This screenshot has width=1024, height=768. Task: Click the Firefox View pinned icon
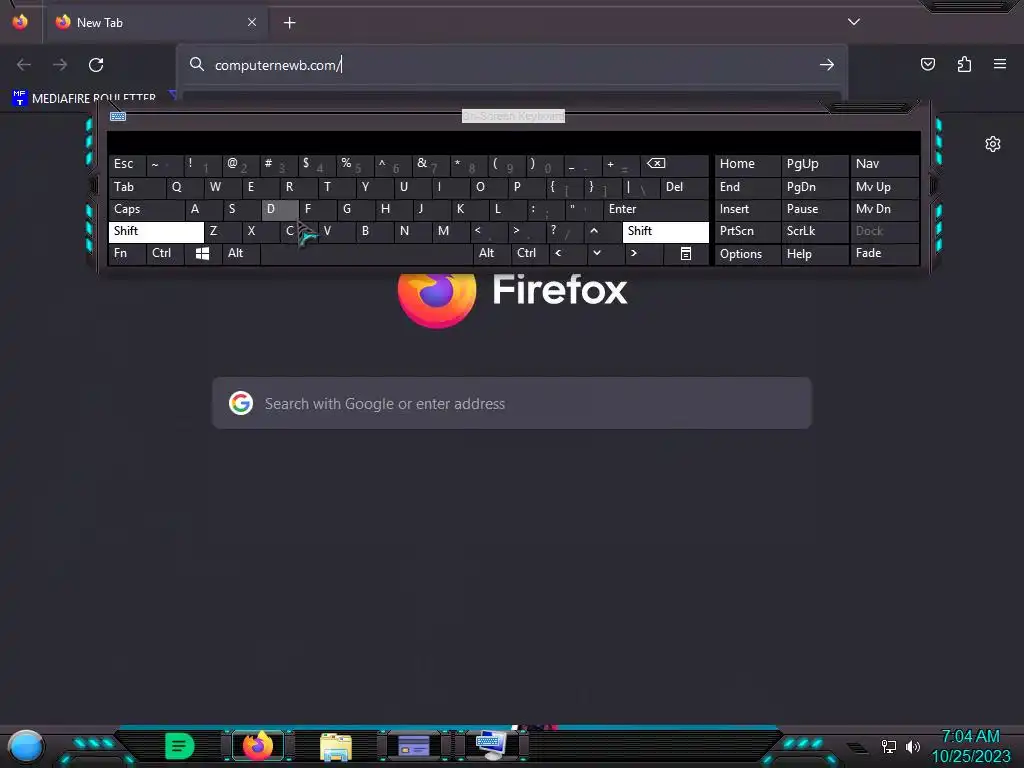[20, 22]
